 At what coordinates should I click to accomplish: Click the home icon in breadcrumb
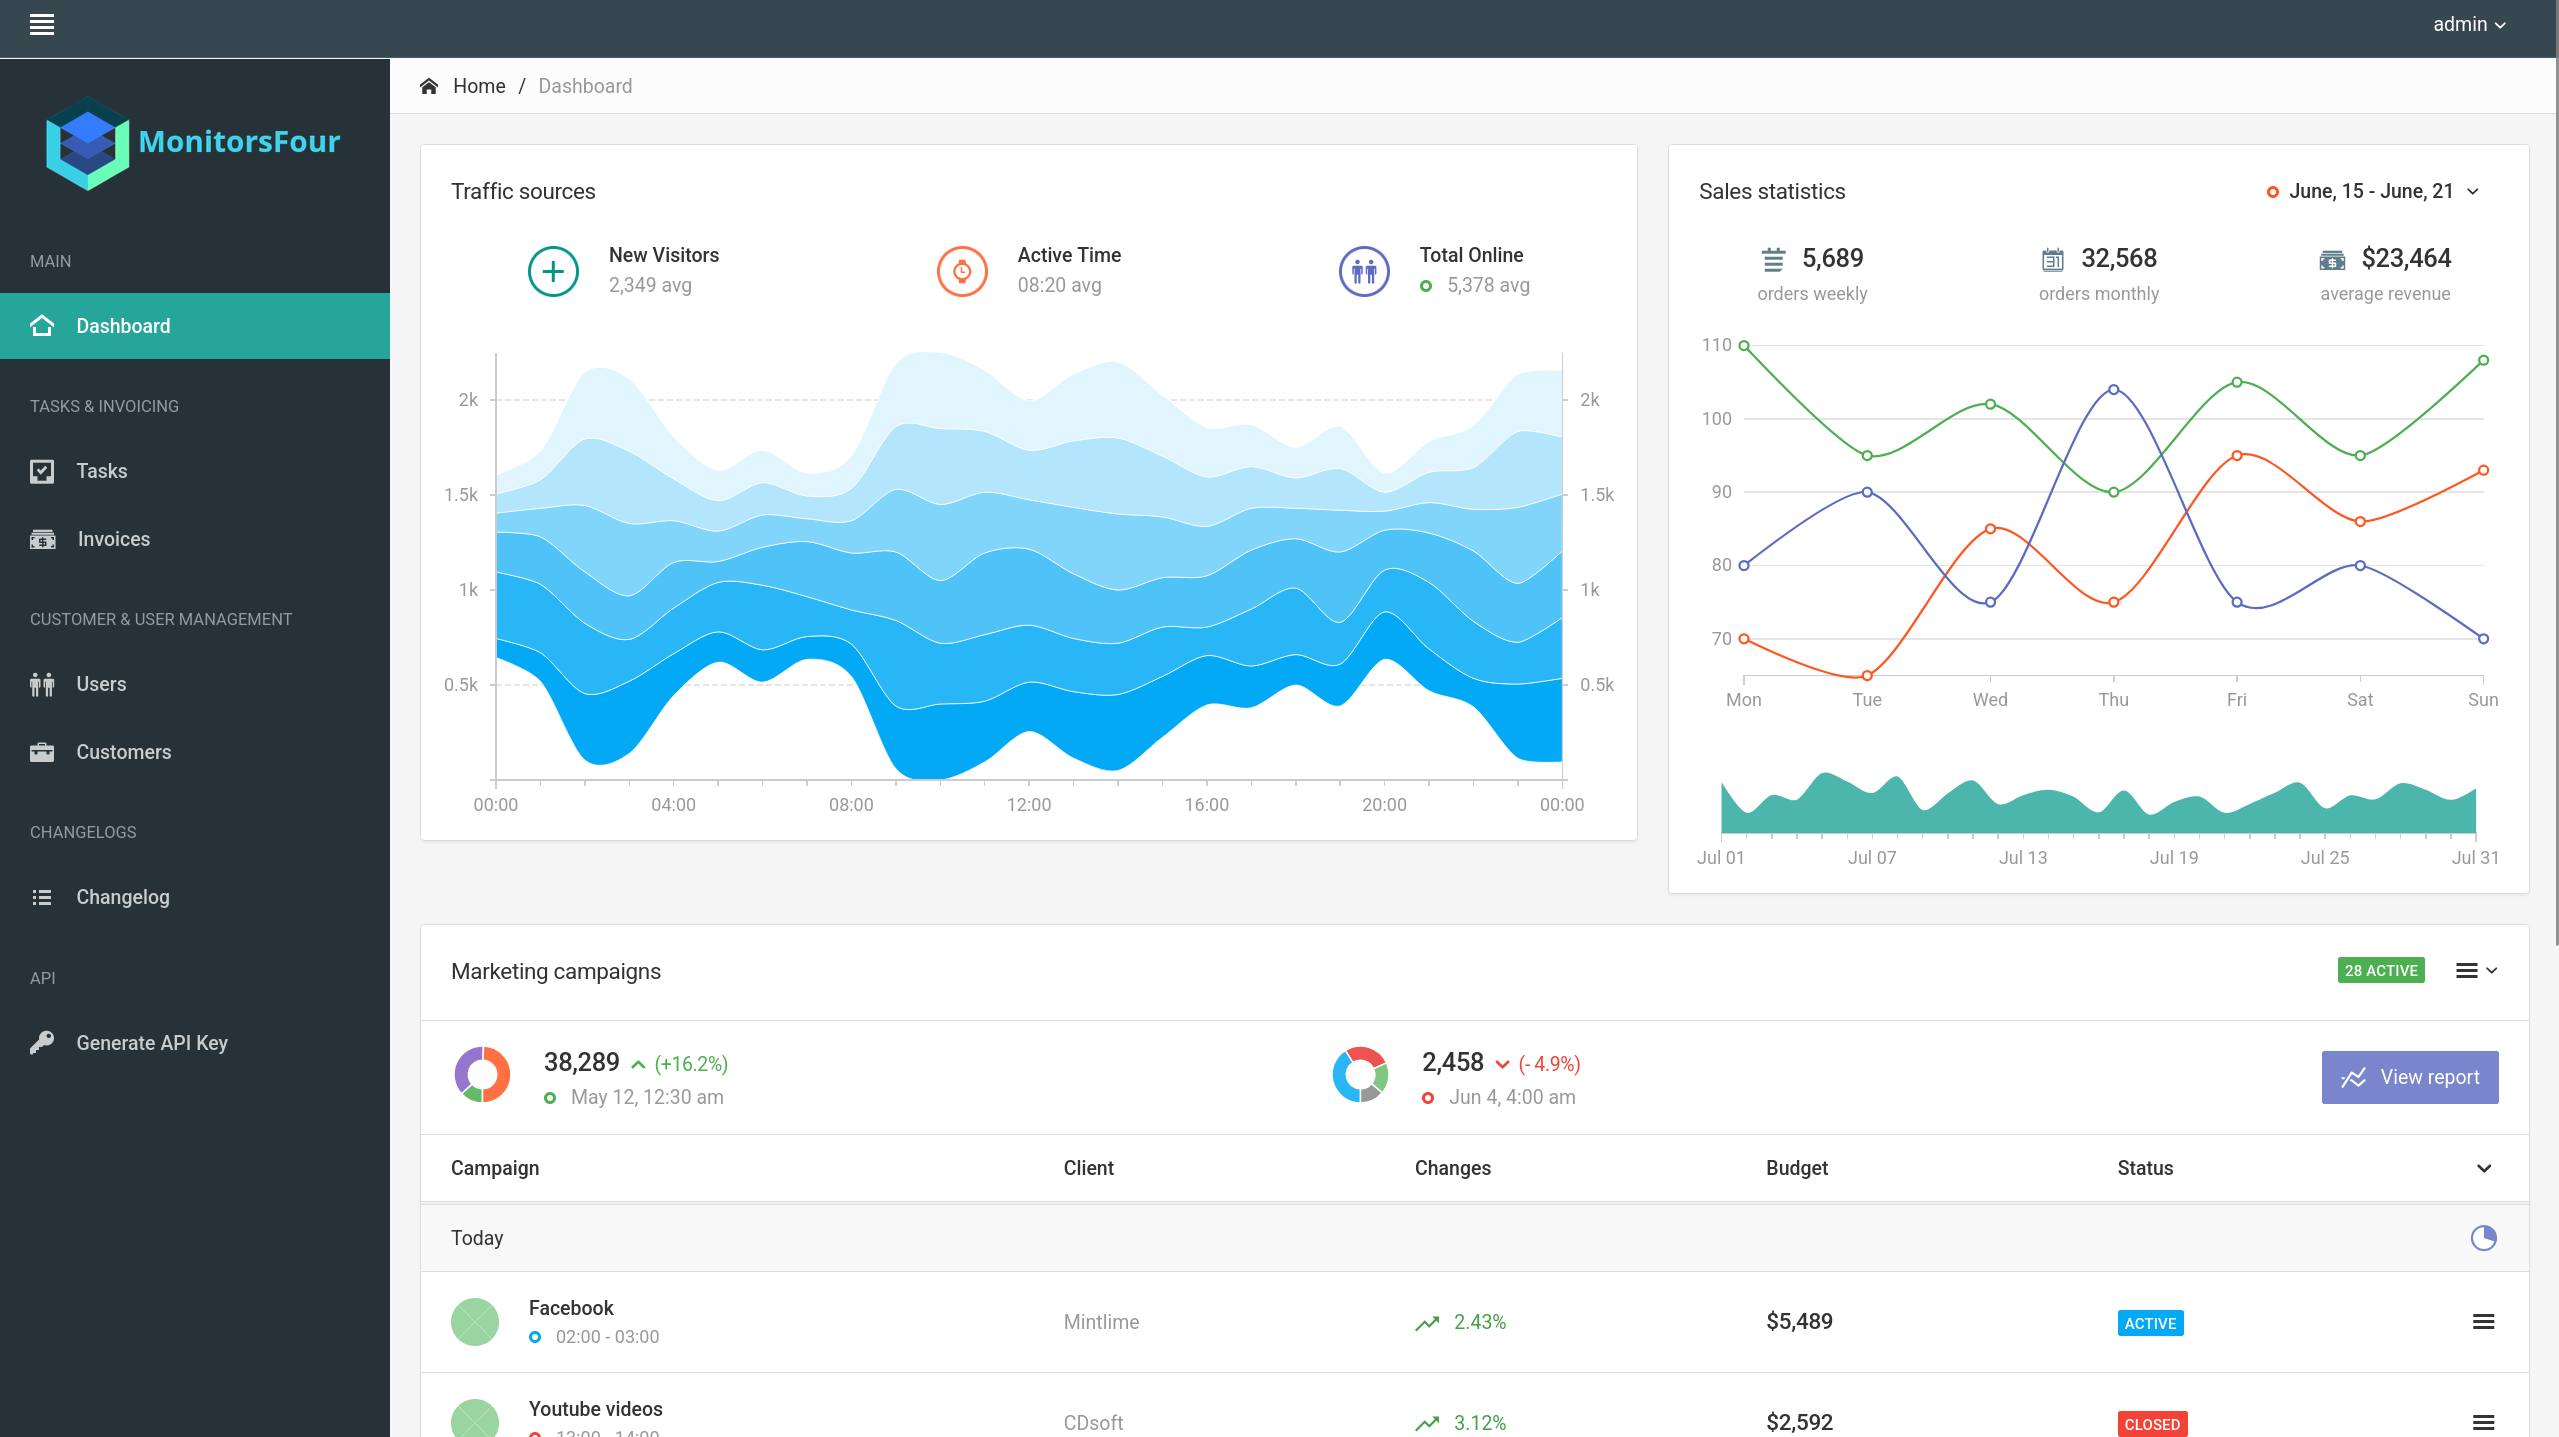coord(429,86)
